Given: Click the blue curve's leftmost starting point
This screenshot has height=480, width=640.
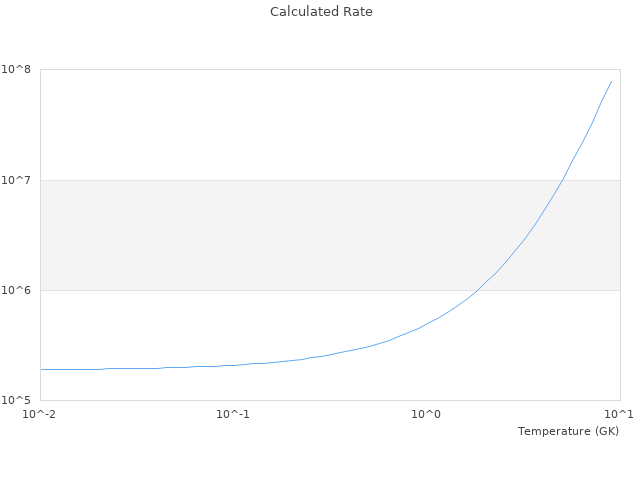Looking at the screenshot, I should (41, 369).
